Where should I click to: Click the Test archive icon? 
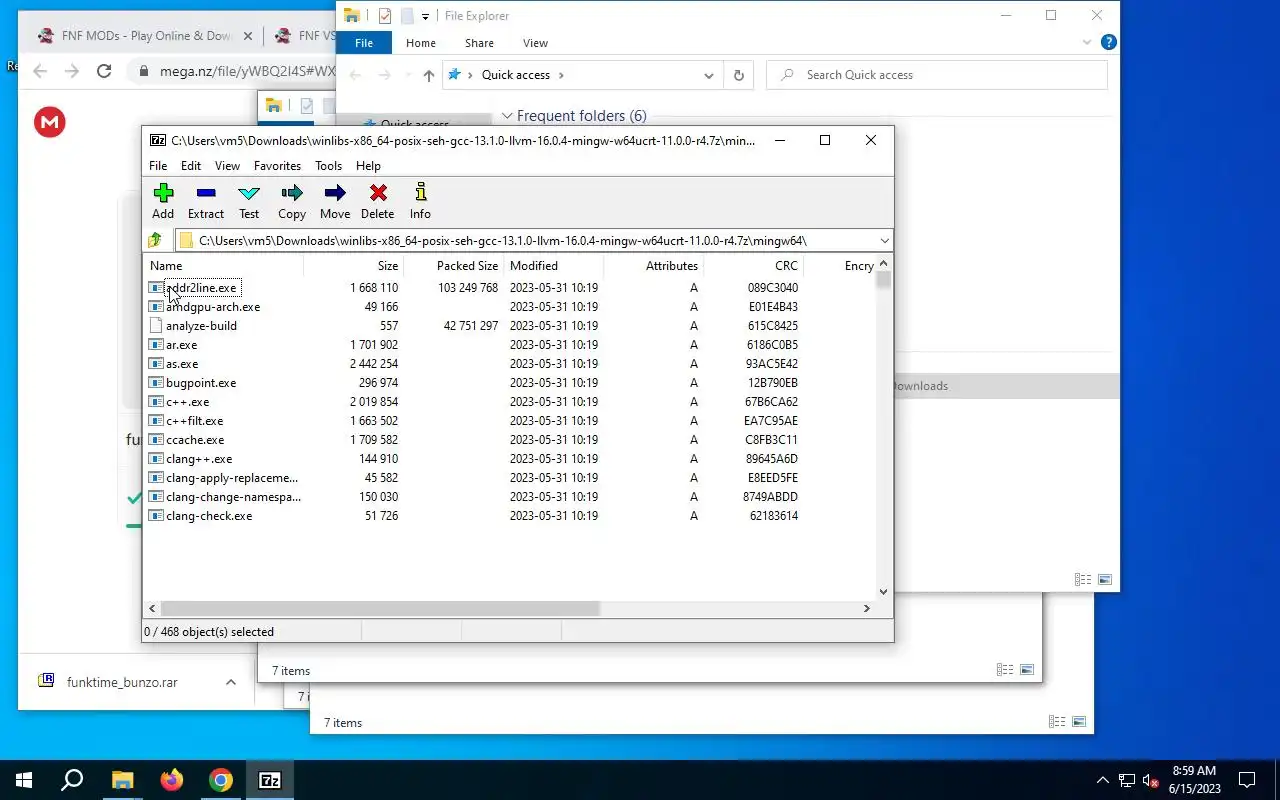249,201
